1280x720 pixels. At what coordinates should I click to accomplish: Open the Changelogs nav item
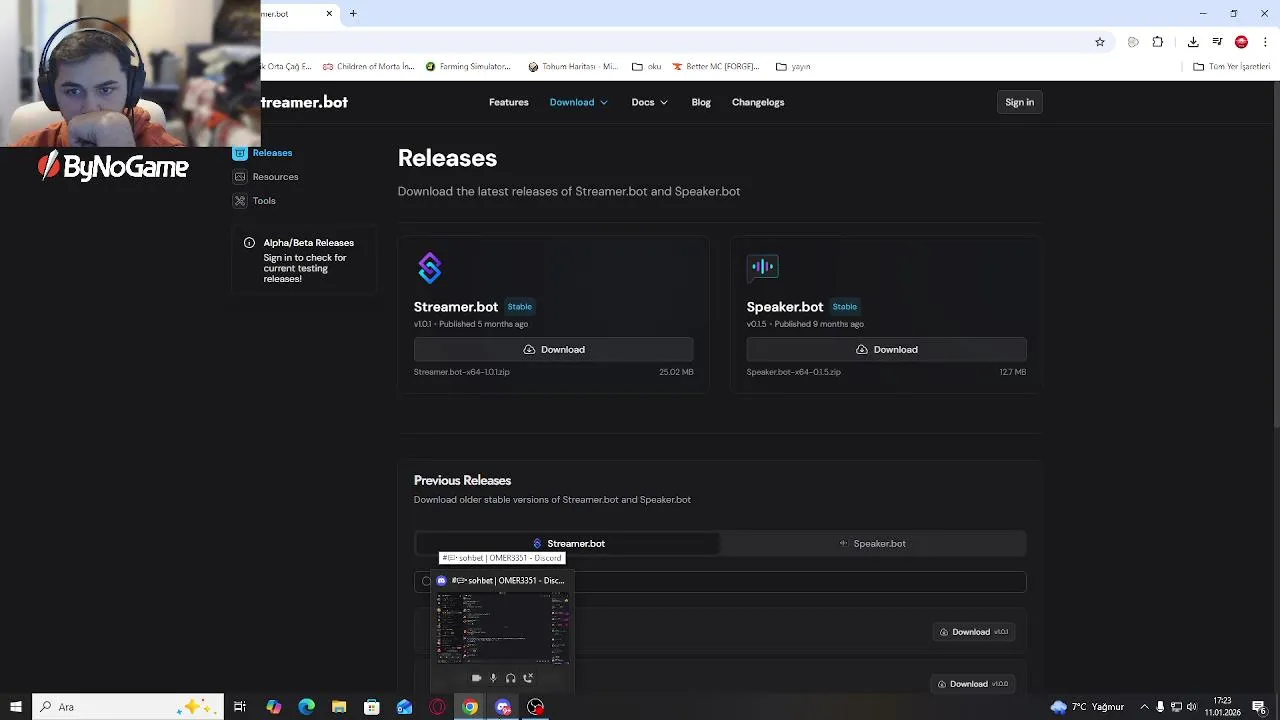[758, 102]
